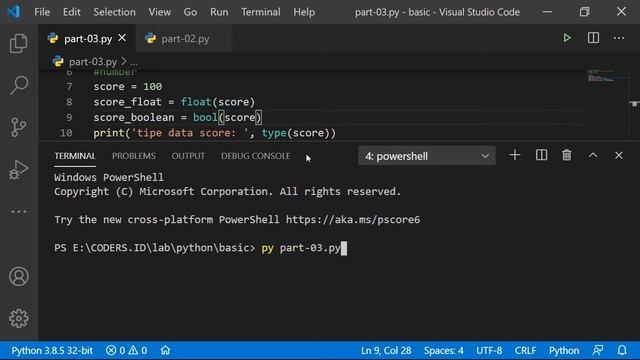Split the editor to the right

point(593,38)
